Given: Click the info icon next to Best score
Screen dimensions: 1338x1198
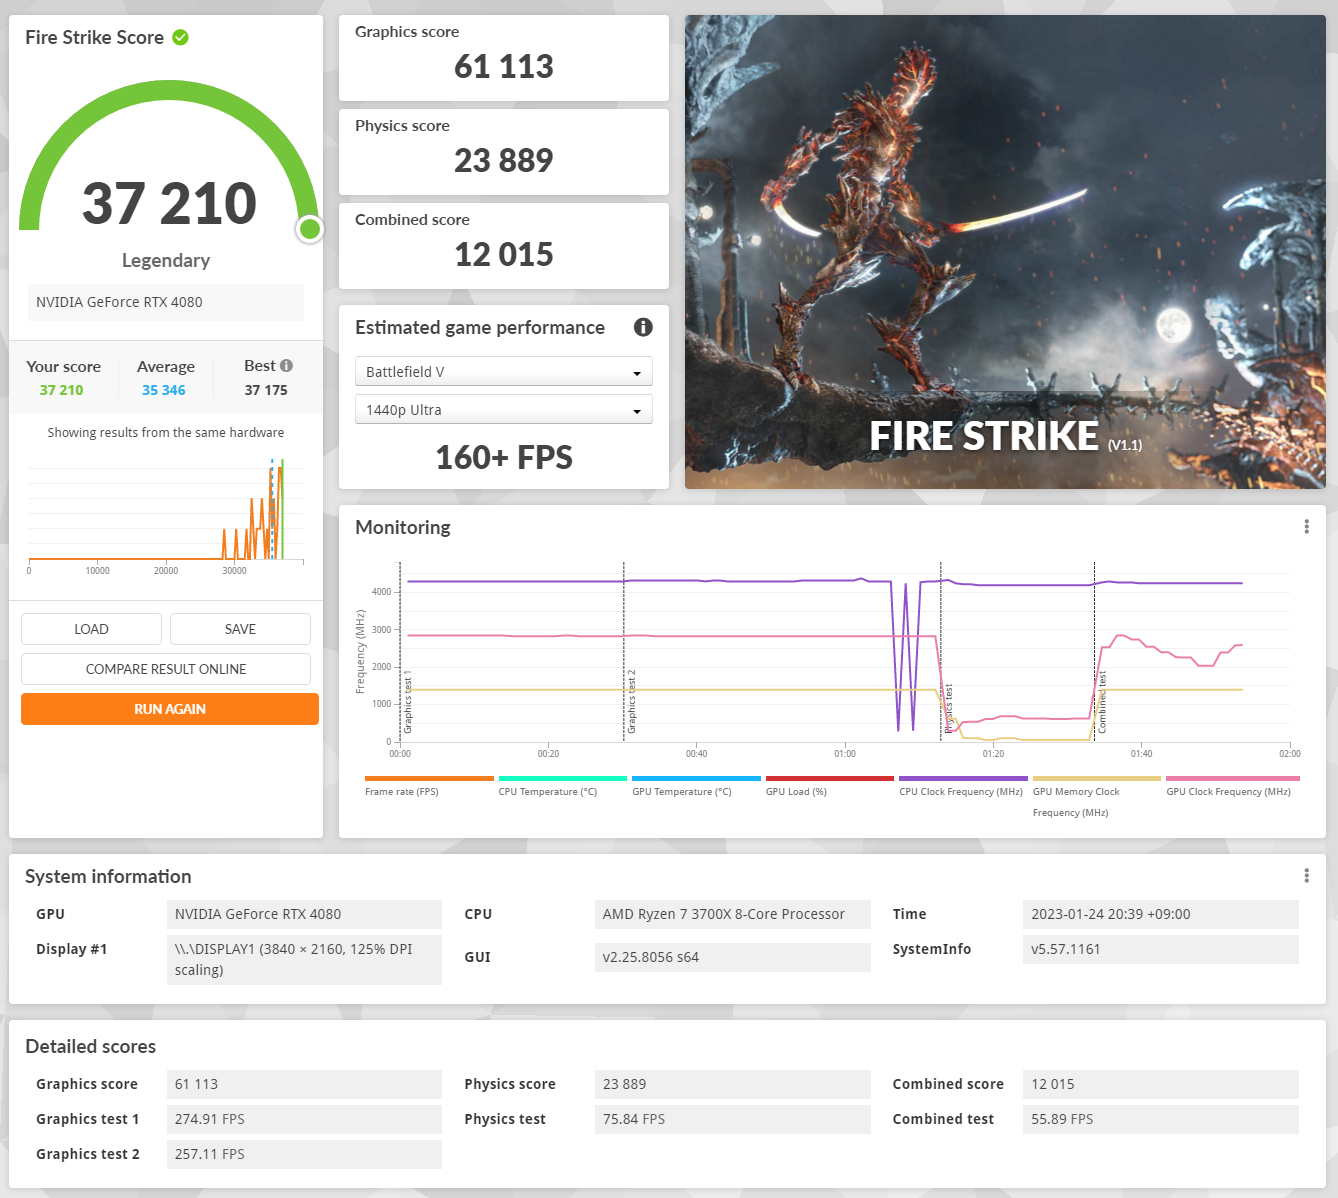Looking at the screenshot, I should click(286, 366).
